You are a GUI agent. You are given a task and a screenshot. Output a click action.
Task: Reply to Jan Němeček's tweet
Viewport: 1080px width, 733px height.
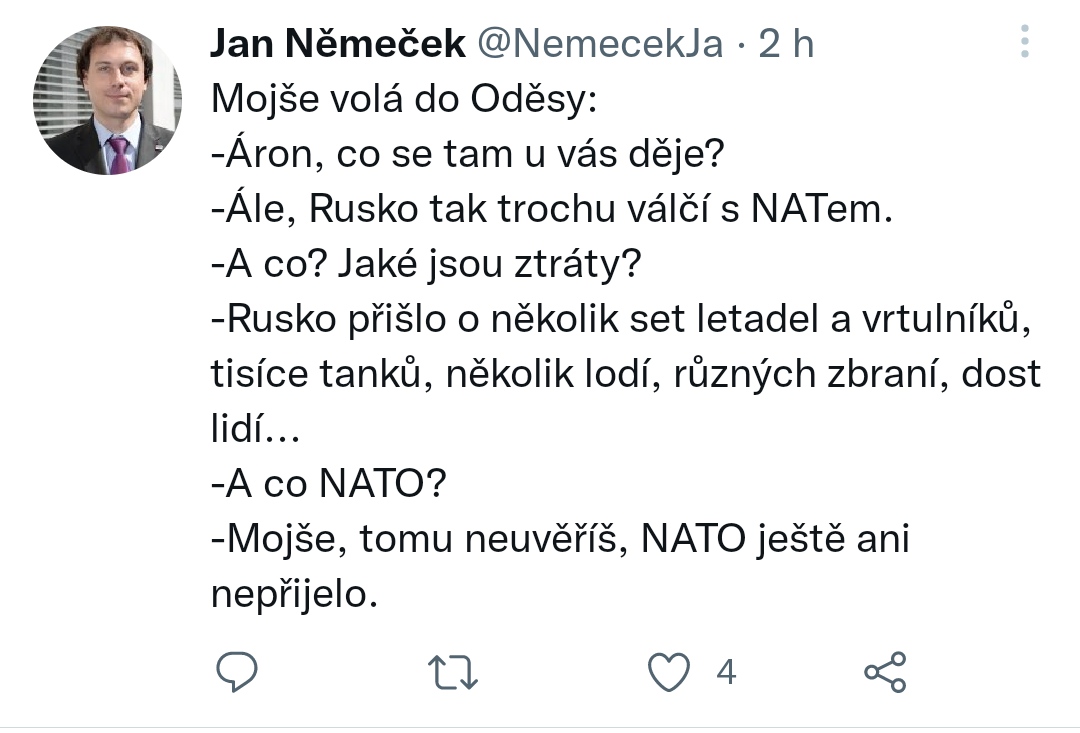[237, 672]
